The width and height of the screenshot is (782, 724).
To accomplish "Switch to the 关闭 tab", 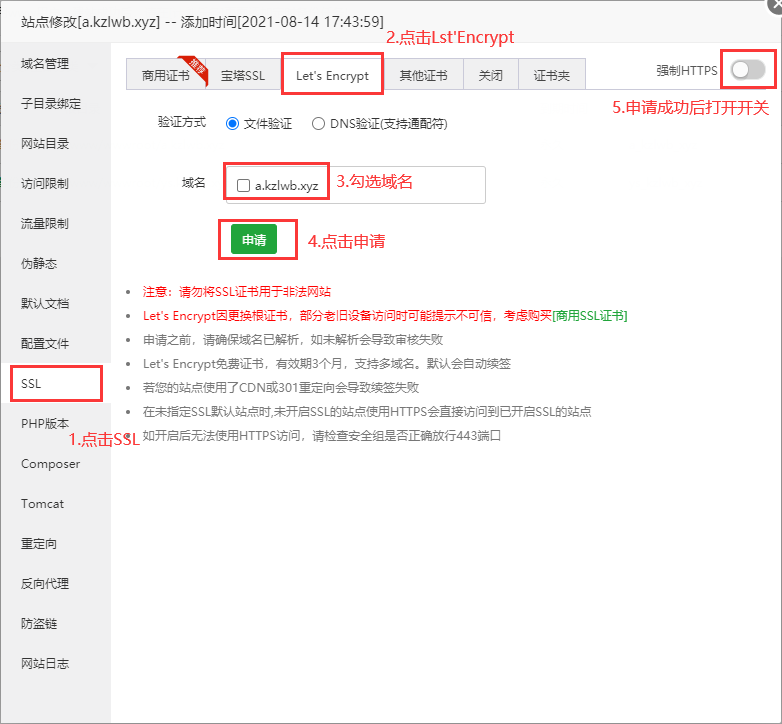I will 491,75.
